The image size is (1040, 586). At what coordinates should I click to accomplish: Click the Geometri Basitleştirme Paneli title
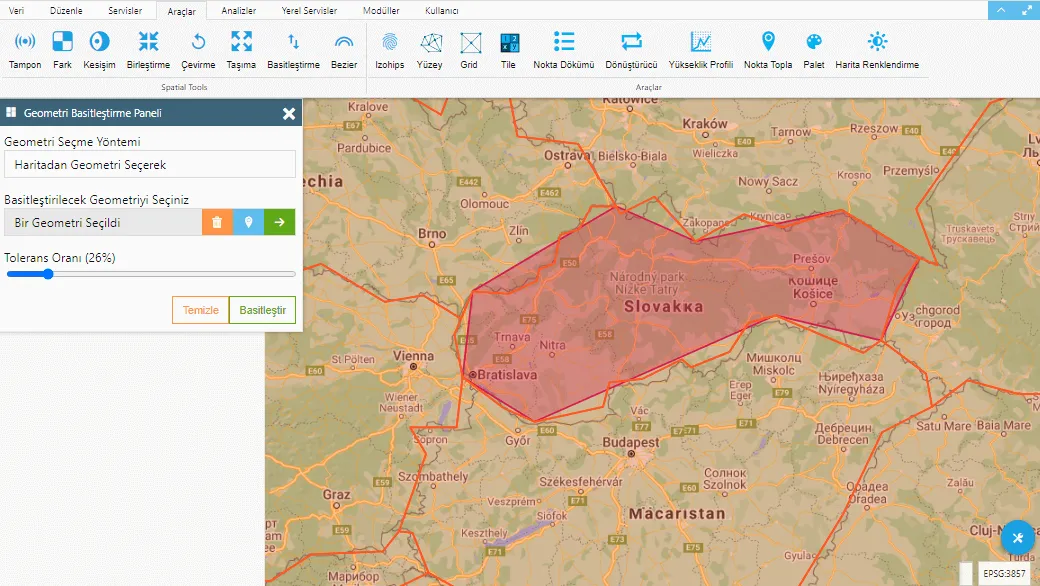coord(93,113)
